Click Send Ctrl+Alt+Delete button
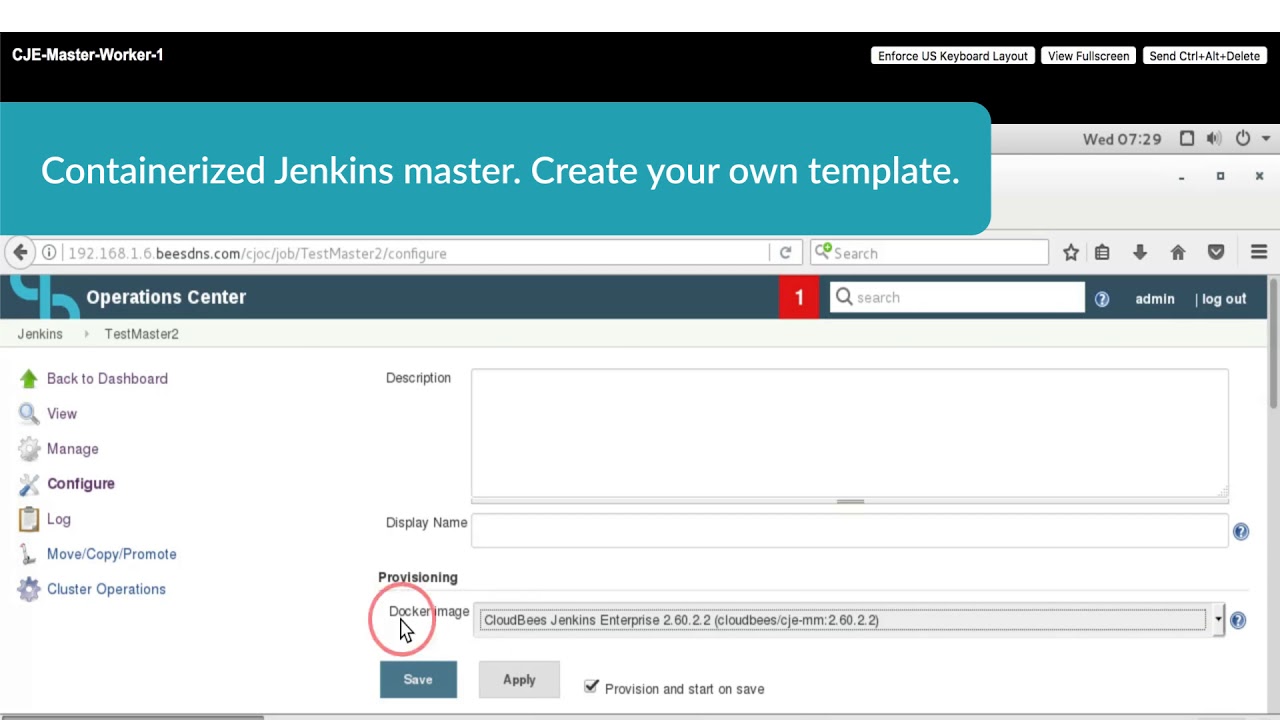This screenshot has height=720, width=1280. [x=1204, y=56]
